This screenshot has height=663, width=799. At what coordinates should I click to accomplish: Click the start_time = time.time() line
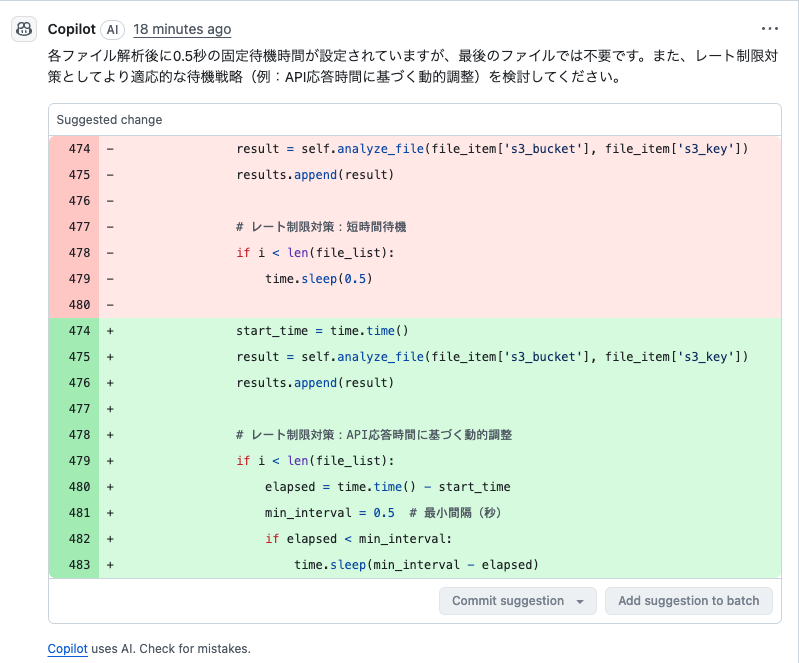click(322, 331)
